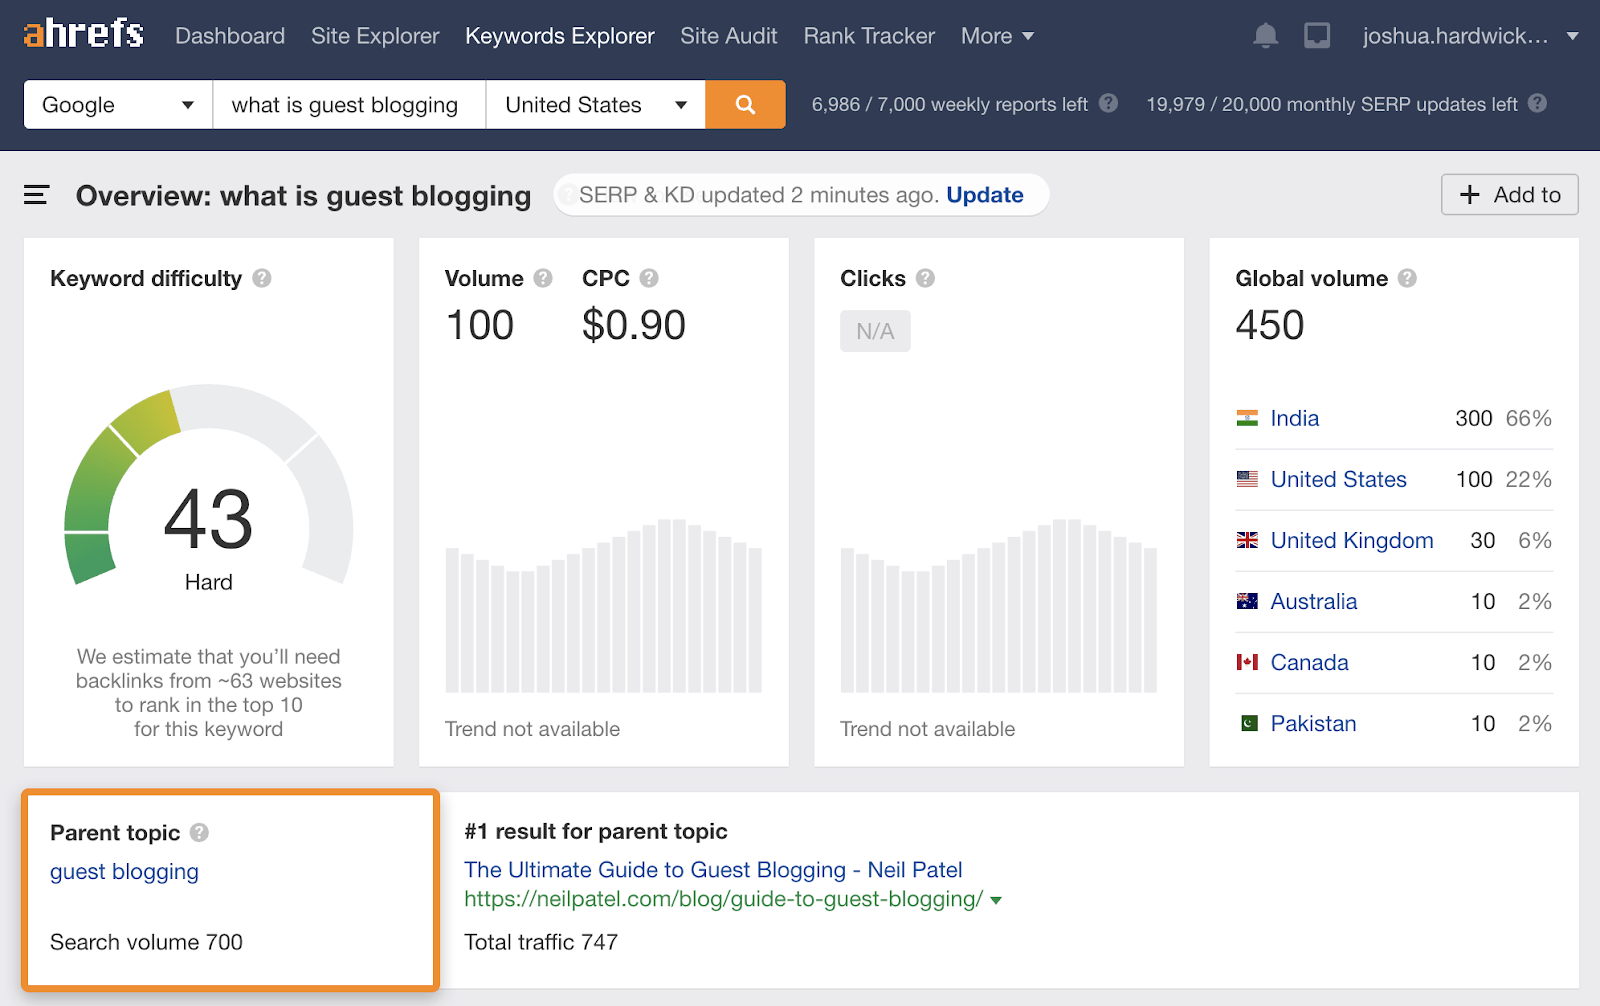Screen dimensions: 1600x1006
Task: Click the Keyword difficulty help icon
Action: (x=262, y=278)
